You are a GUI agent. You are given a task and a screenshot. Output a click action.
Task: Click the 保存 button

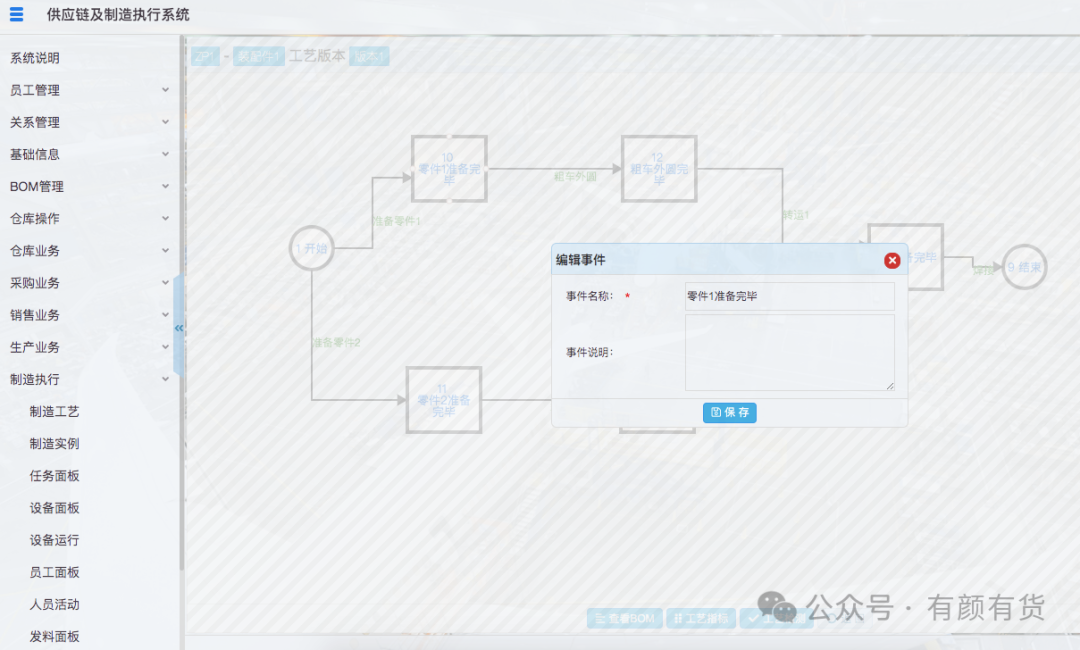[729, 412]
